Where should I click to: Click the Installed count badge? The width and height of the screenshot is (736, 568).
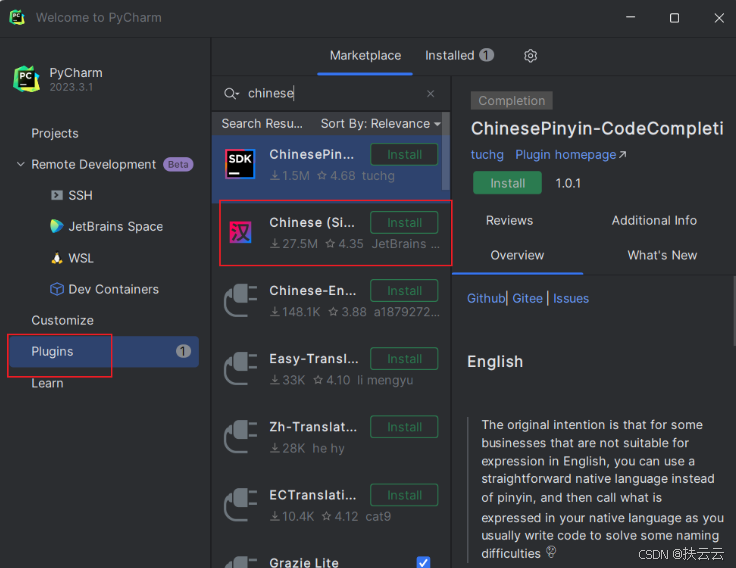pos(486,55)
